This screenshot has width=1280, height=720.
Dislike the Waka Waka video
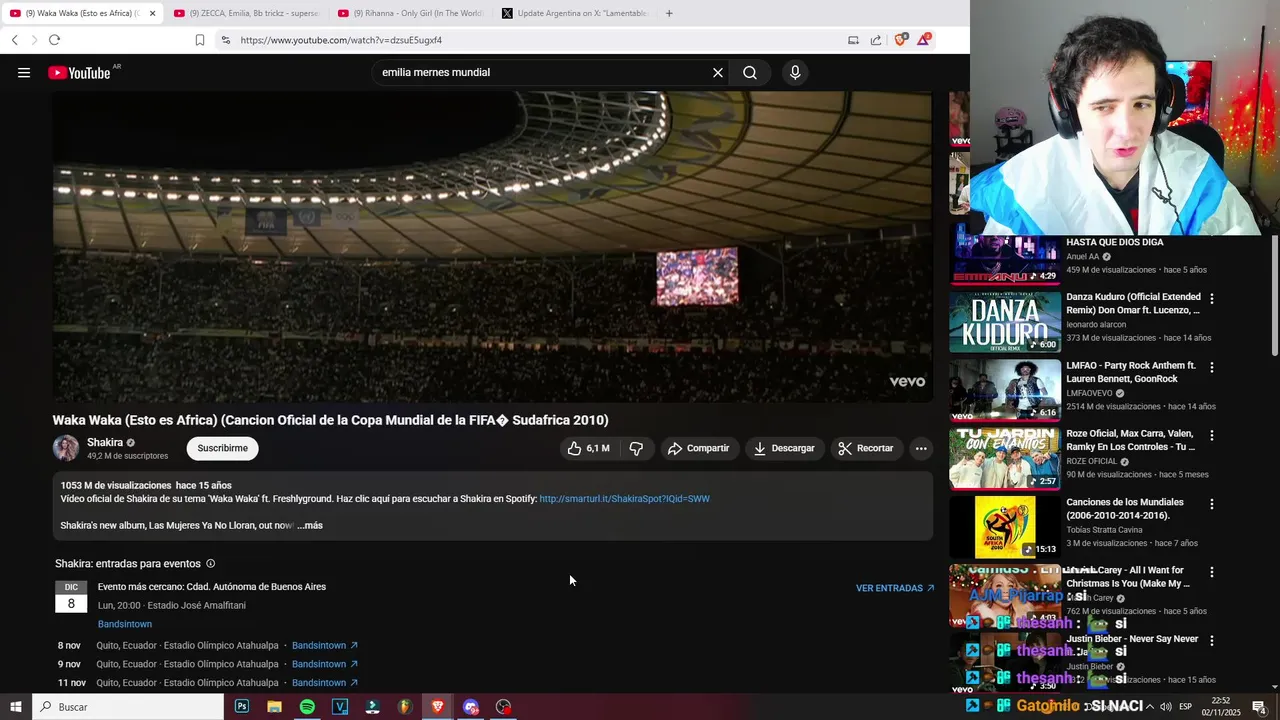(x=636, y=448)
